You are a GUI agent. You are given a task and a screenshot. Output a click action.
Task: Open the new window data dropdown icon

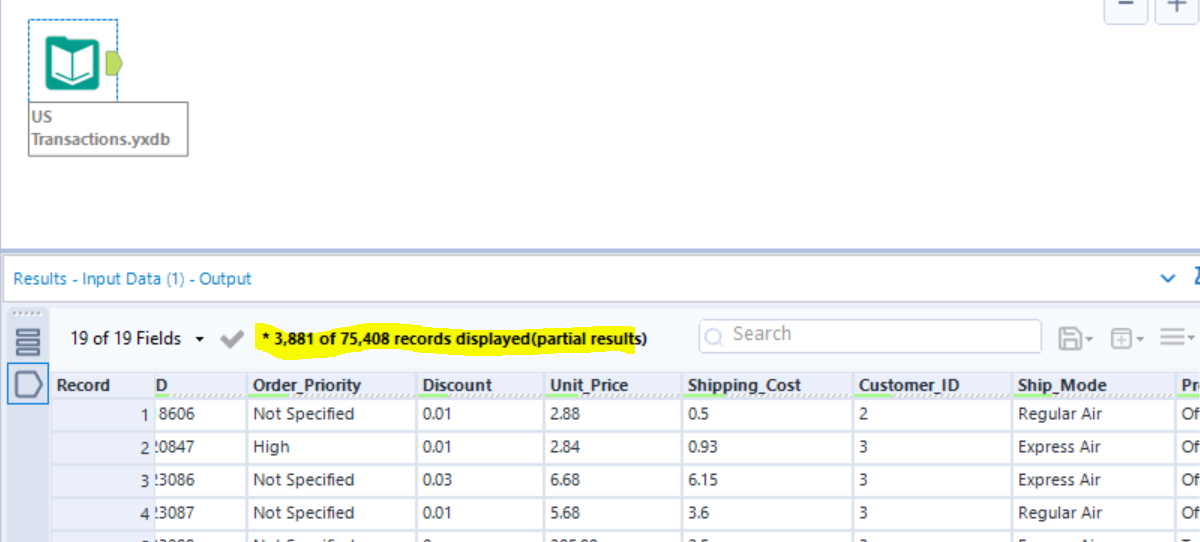click(1127, 339)
